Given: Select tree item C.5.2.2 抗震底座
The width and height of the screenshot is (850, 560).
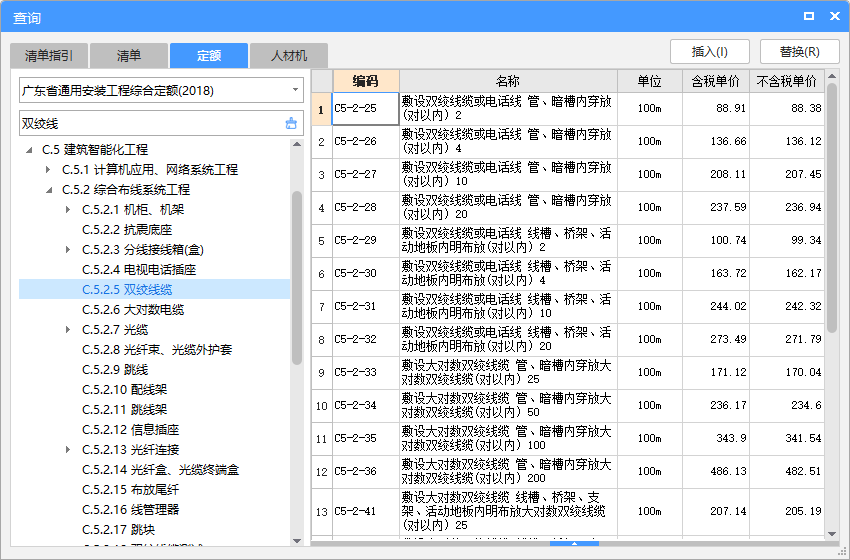Looking at the screenshot, I should pos(127,229).
